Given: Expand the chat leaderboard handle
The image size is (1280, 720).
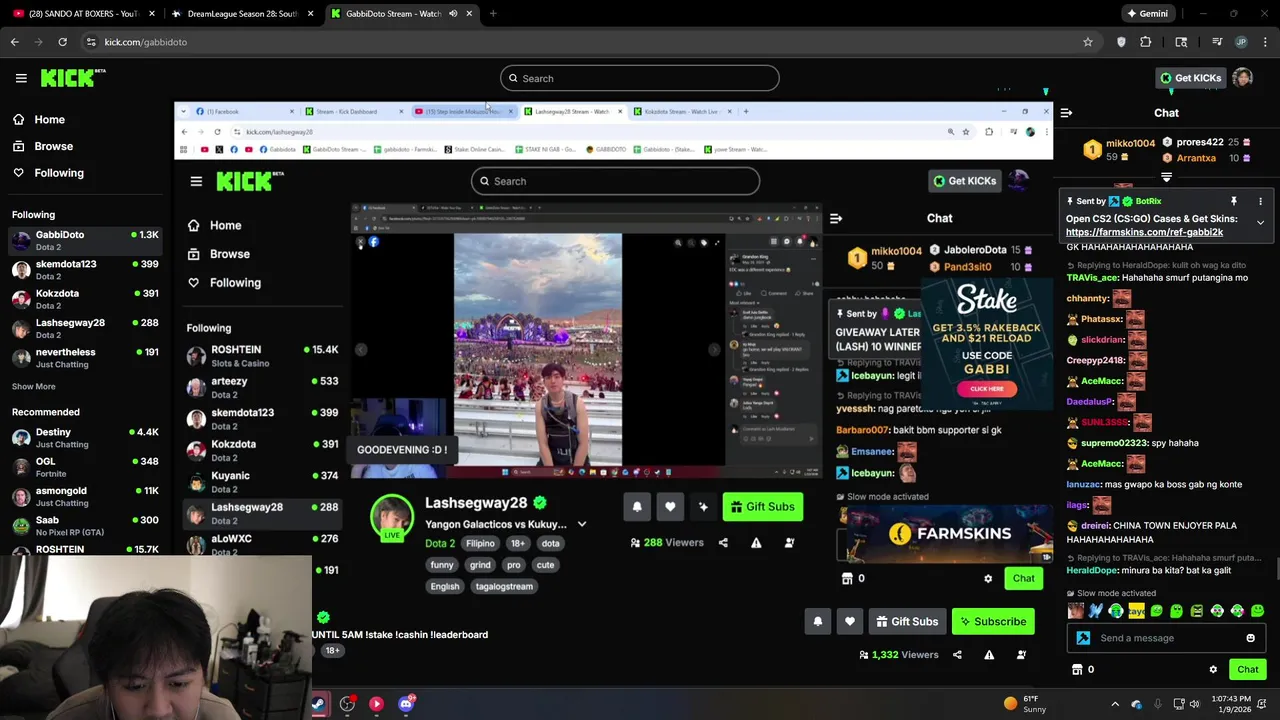Looking at the screenshot, I should [1166, 177].
